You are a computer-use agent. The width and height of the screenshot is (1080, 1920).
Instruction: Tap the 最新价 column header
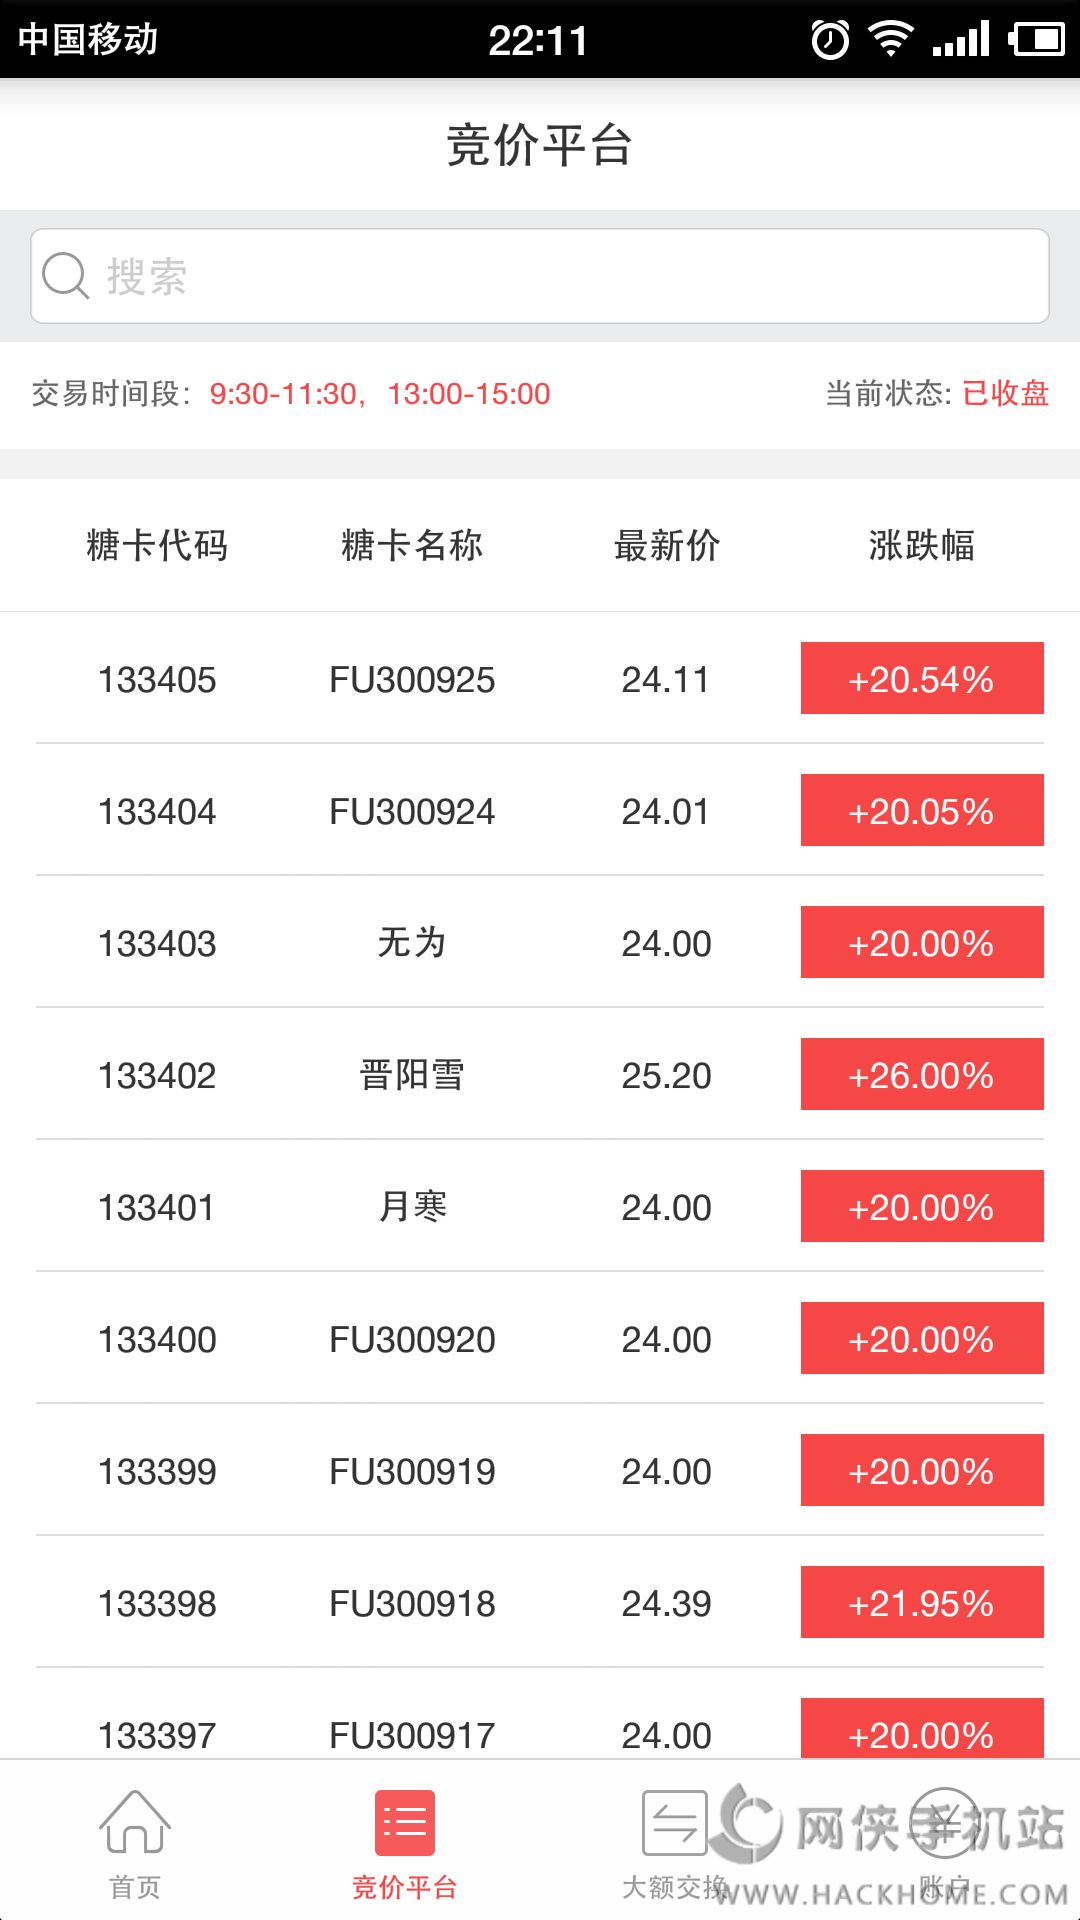pyautogui.click(x=666, y=546)
